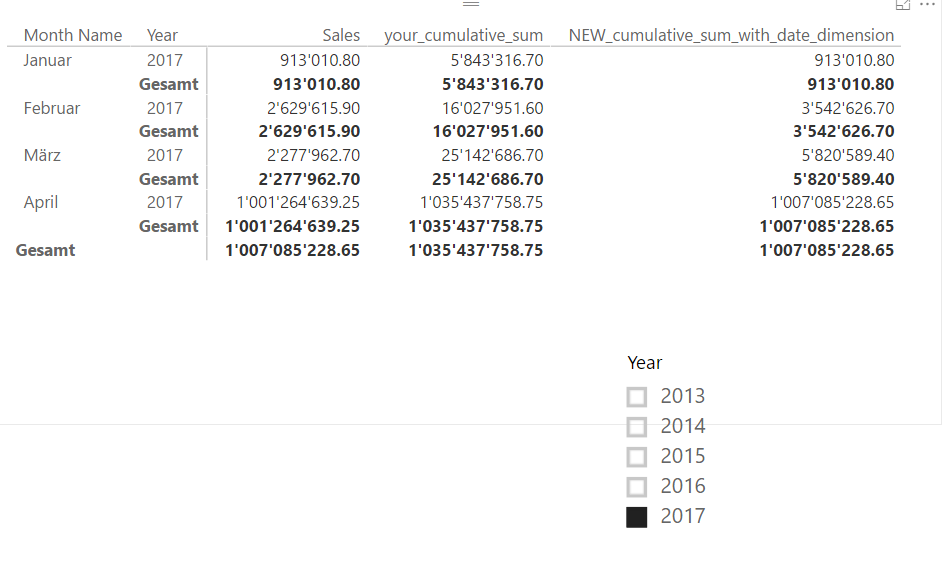The height and width of the screenshot is (569, 948).
Task: Check the 2014 box in Year slicer
Action: click(637, 427)
